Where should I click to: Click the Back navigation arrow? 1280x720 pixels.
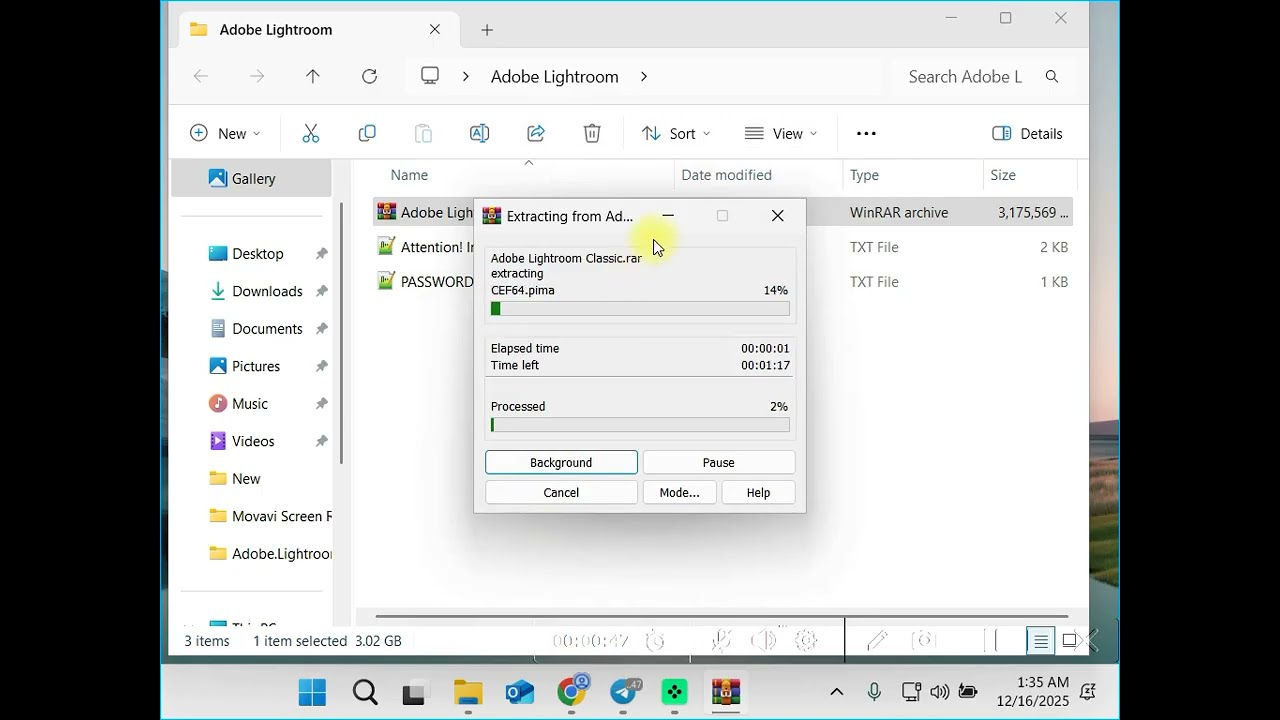tap(201, 76)
